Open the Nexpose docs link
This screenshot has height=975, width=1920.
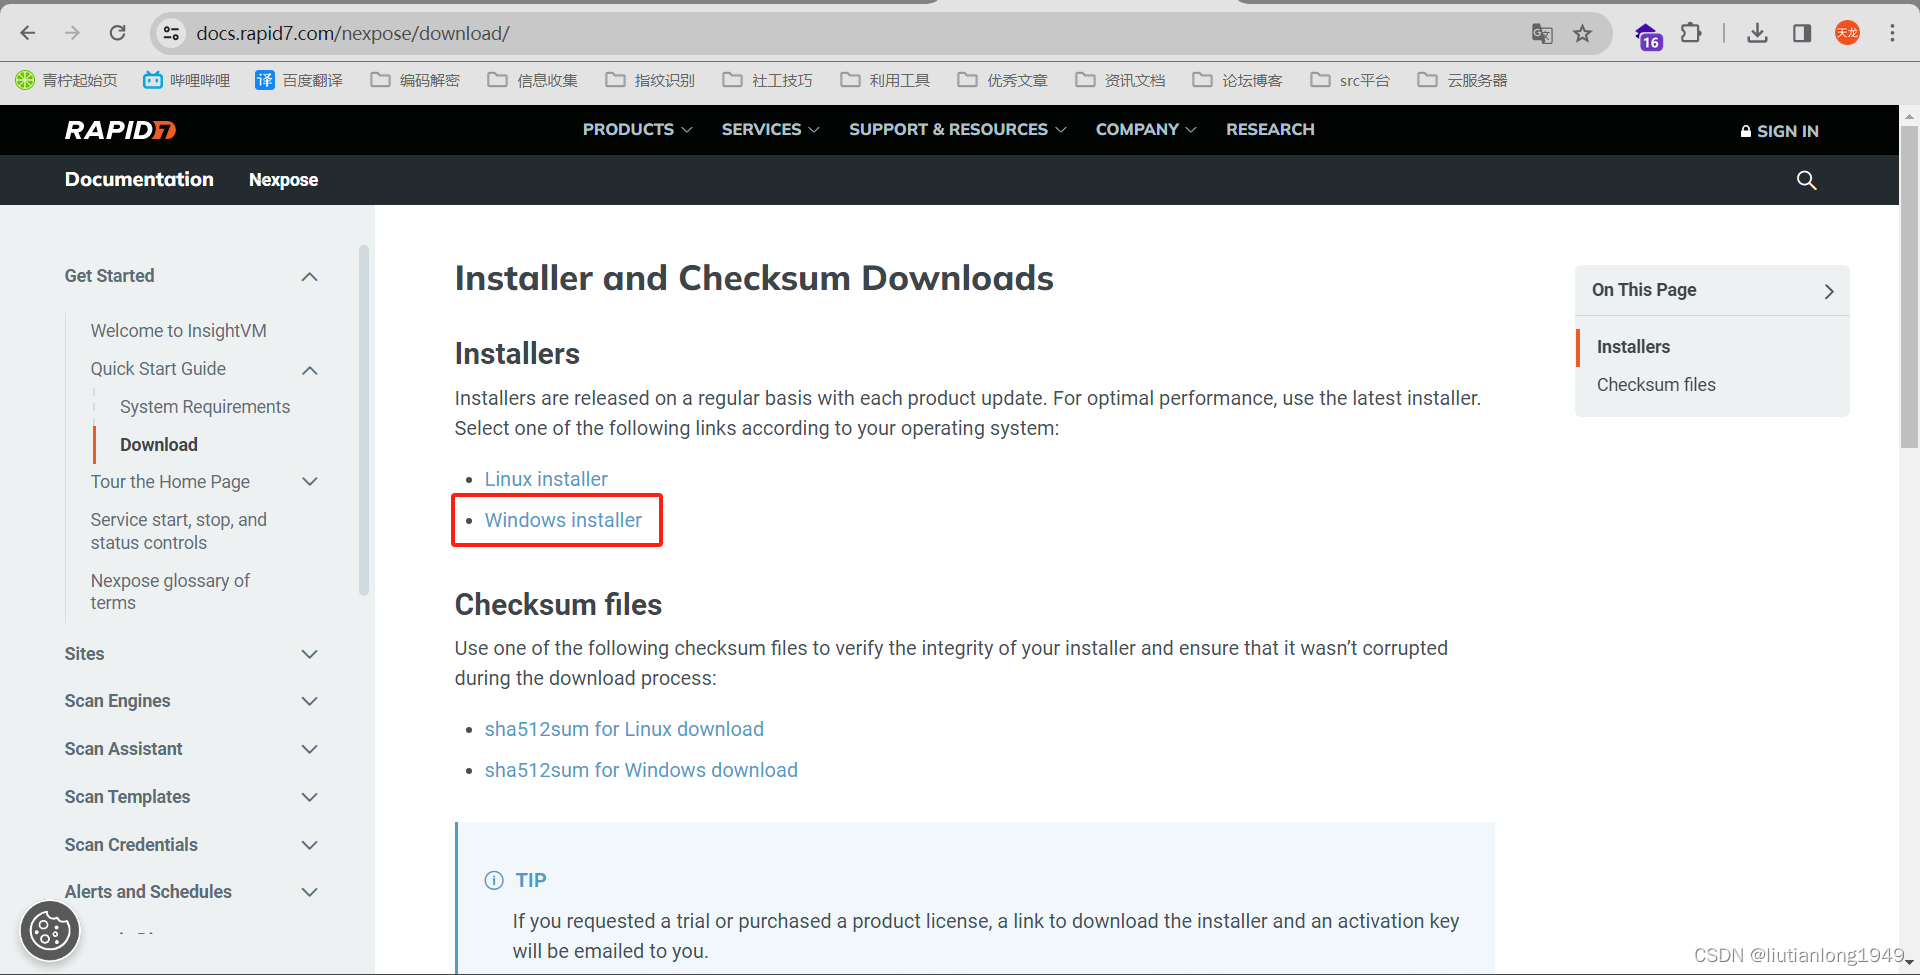click(283, 180)
